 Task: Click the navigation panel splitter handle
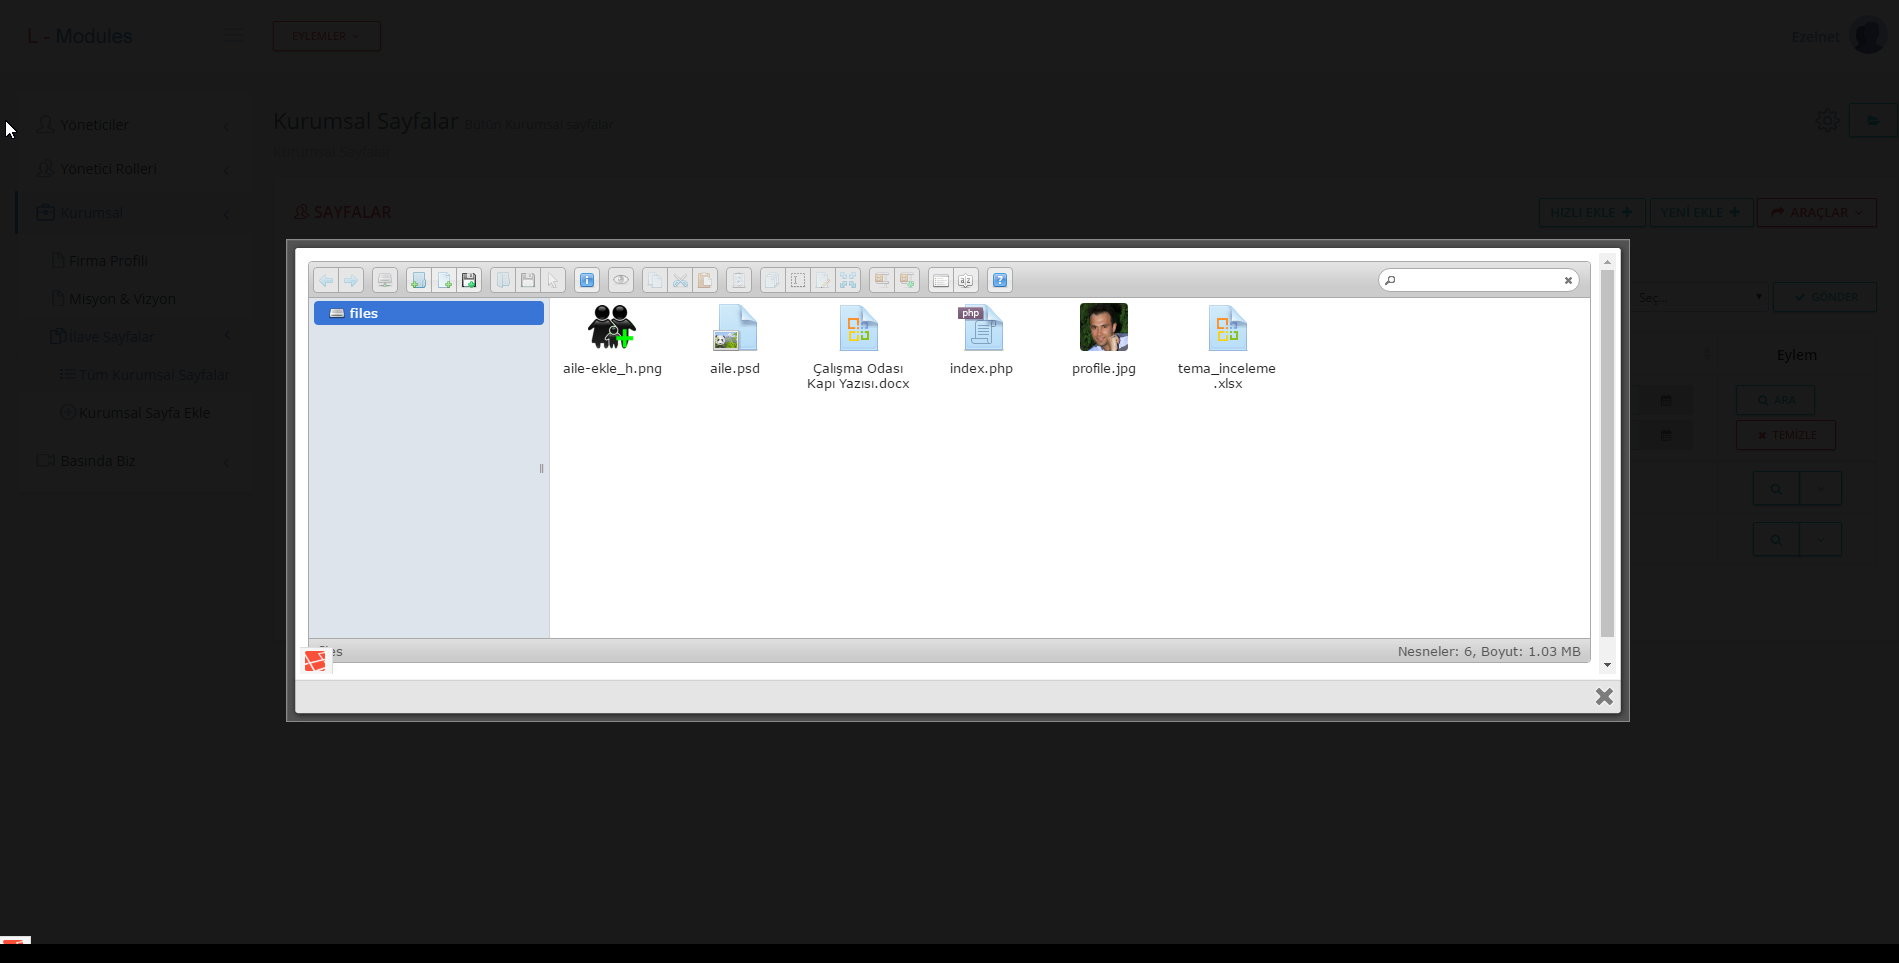click(542, 468)
